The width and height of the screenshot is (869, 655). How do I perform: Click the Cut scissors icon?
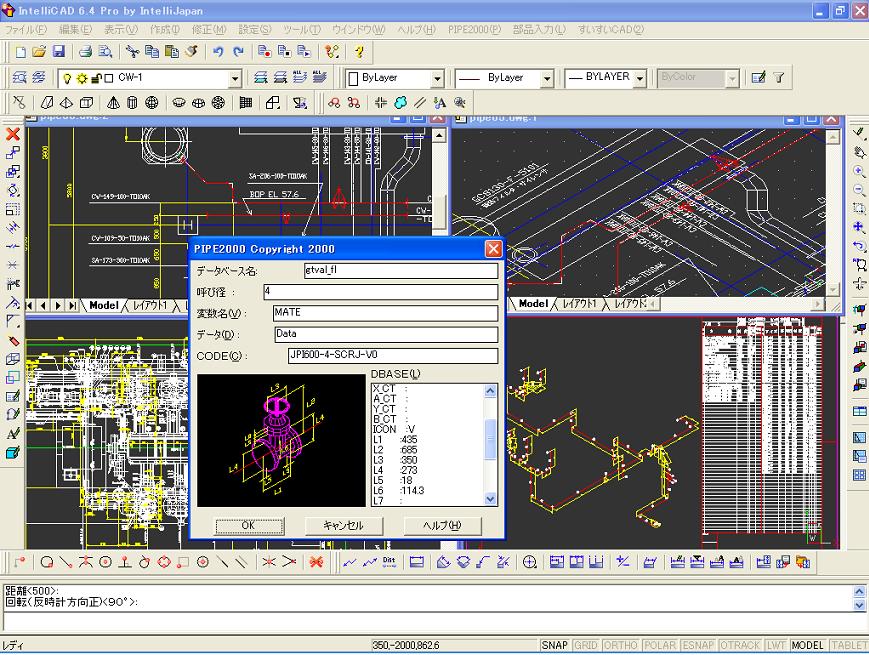[132, 52]
